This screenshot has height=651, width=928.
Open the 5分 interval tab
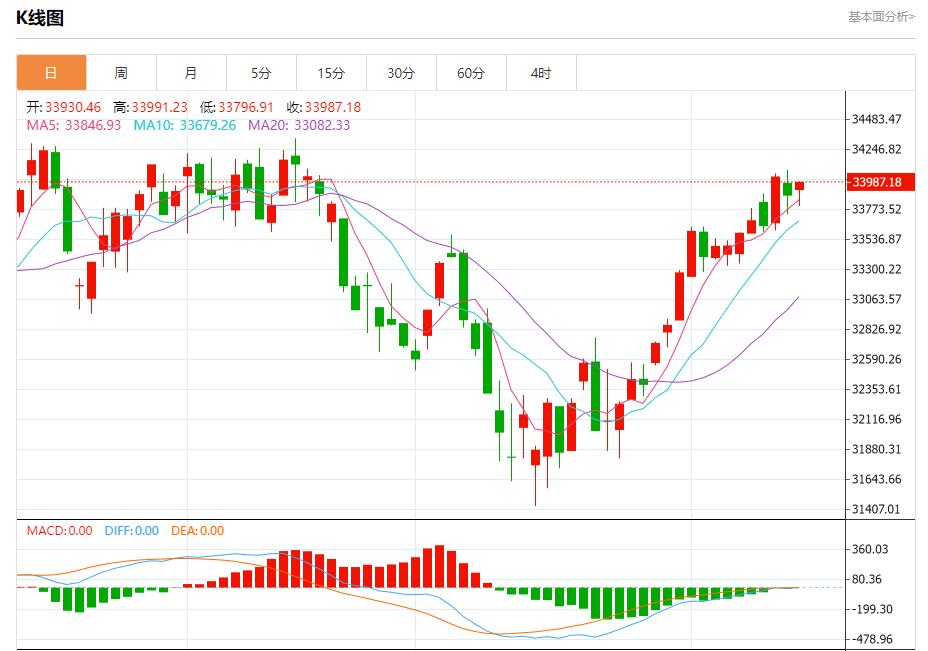coord(261,73)
